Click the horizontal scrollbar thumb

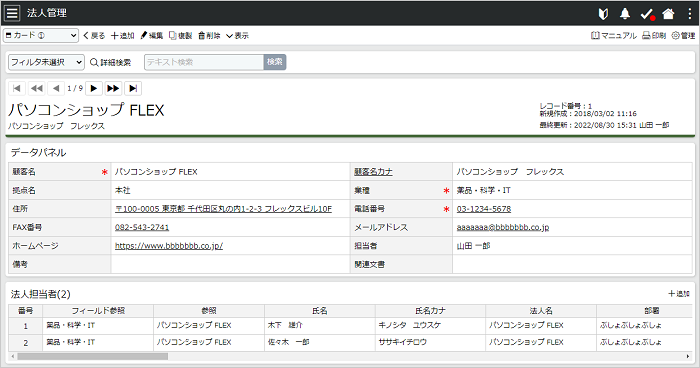coord(92,356)
